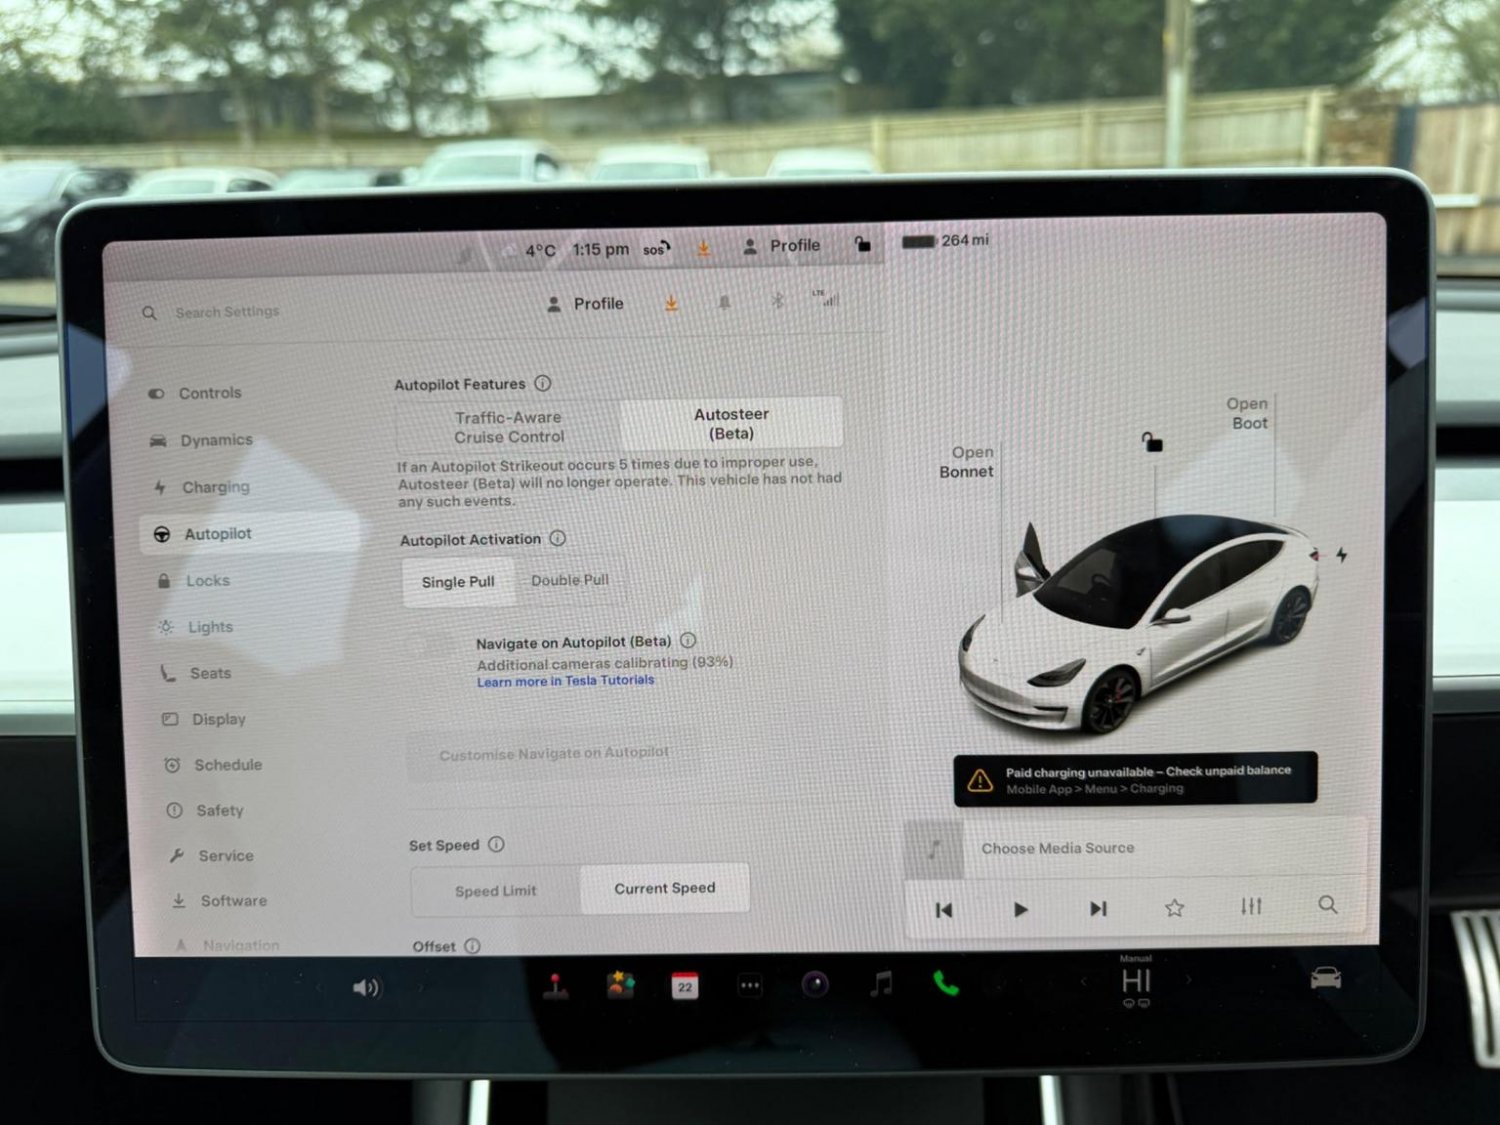Open all apps three-dots launcher

point(750,986)
